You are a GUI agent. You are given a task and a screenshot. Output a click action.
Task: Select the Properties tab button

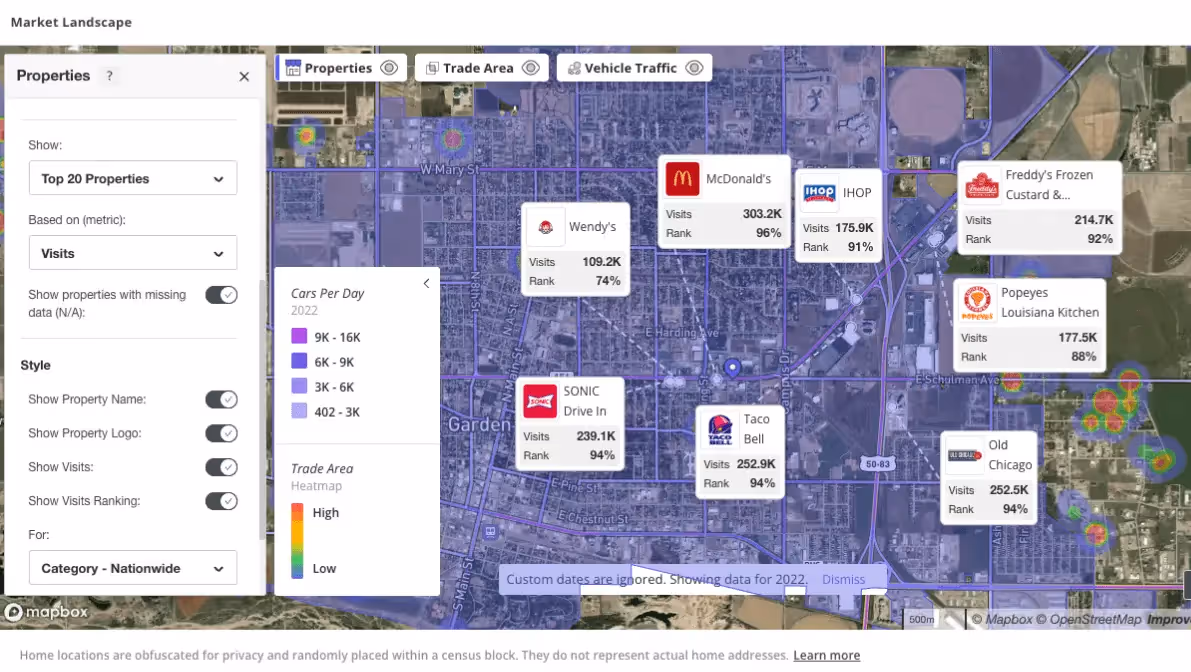342,68
